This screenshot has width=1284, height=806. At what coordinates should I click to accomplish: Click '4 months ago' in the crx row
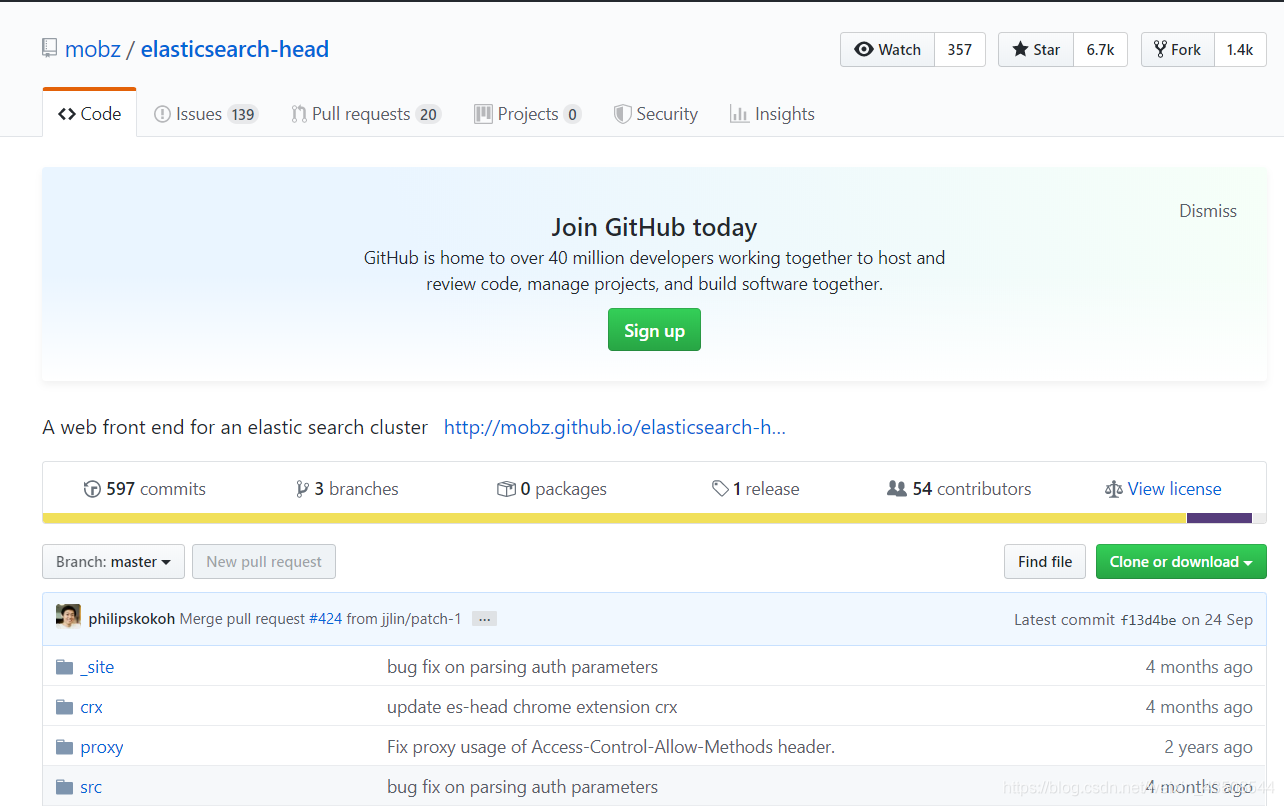point(1199,707)
